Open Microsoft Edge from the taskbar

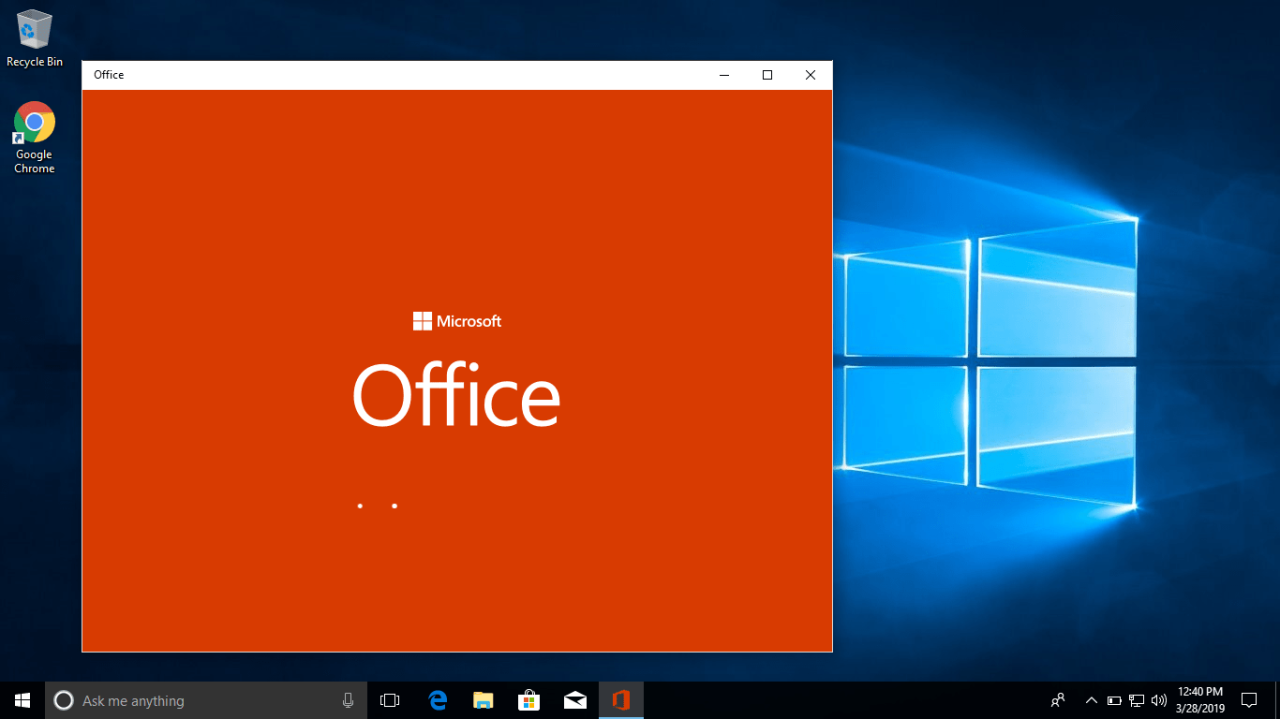[x=437, y=700]
